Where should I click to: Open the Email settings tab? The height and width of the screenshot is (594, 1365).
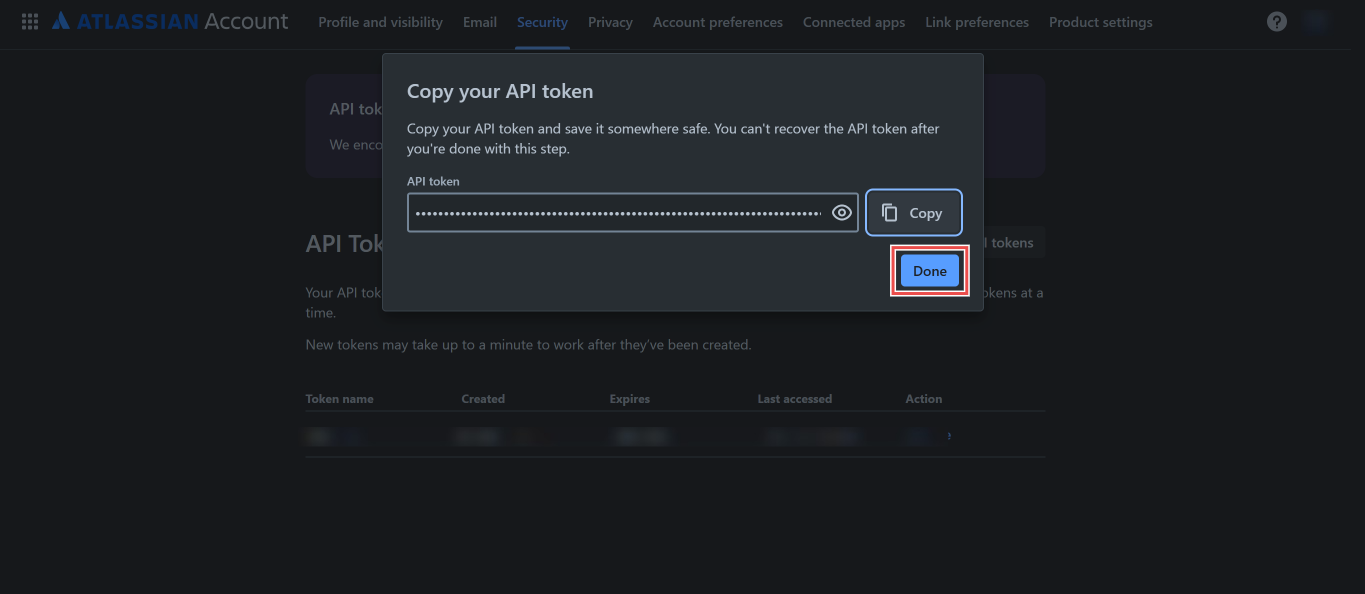(x=479, y=21)
